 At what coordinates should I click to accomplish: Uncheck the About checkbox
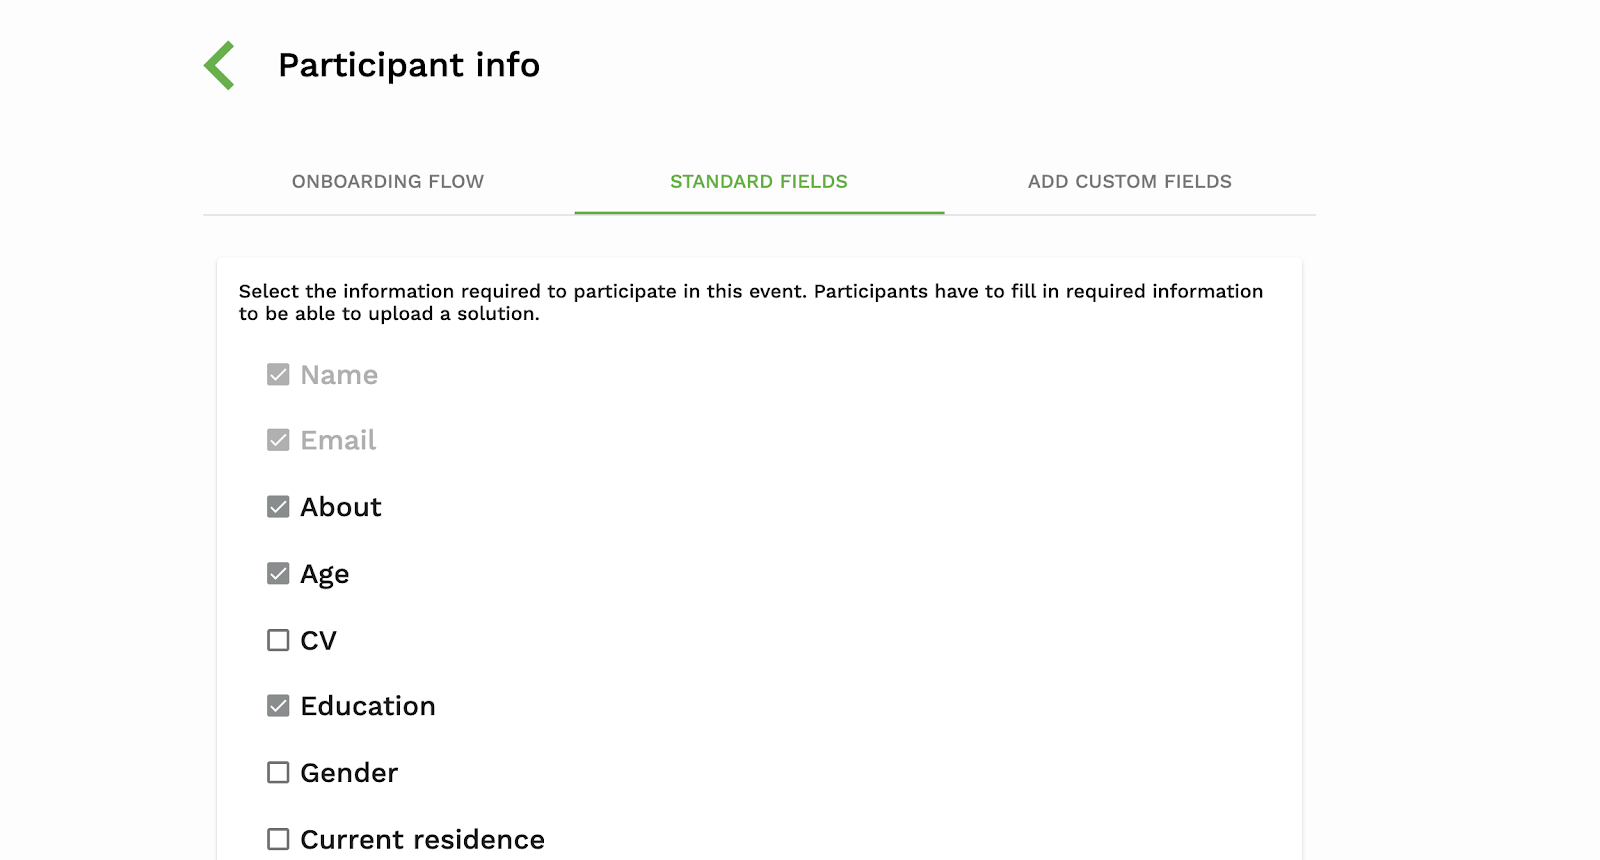pos(278,507)
